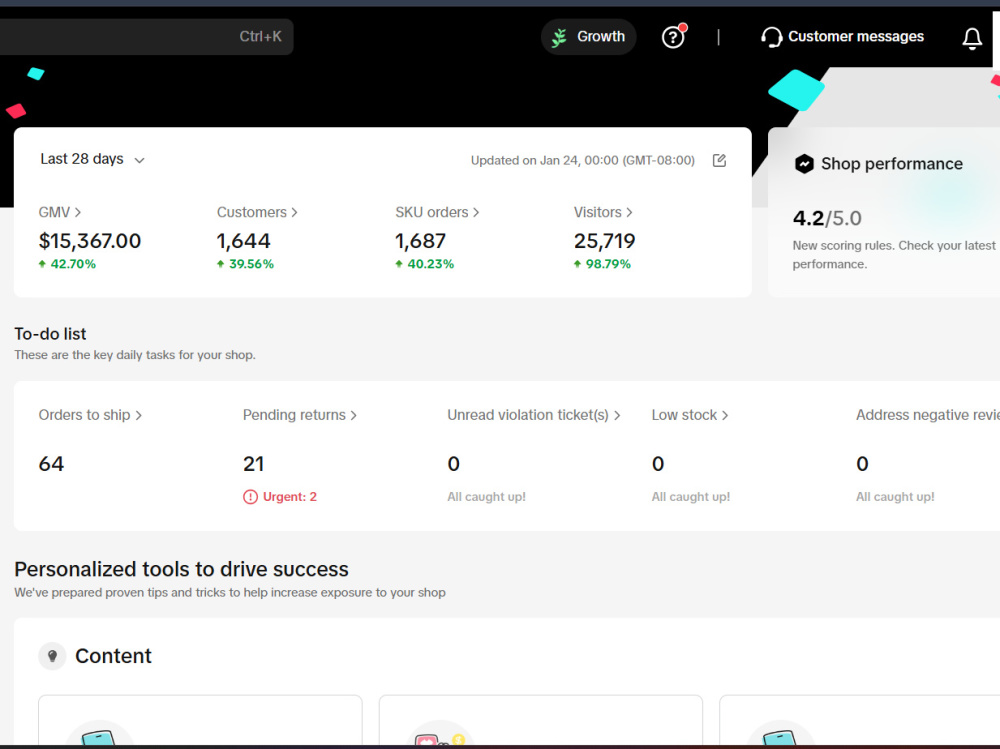The height and width of the screenshot is (749, 1000).
Task: Click the GMV value $15,367.00
Action: [90, 241]
